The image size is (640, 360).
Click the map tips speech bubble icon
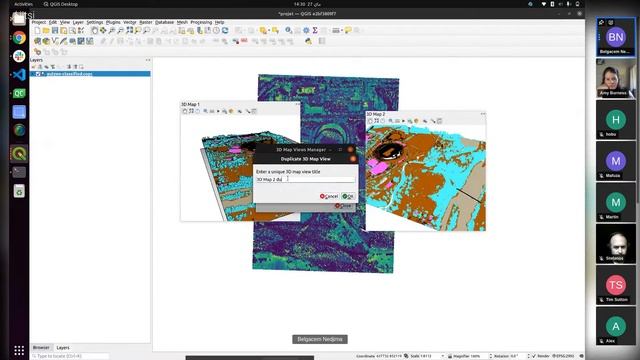(x=348, y=31)
